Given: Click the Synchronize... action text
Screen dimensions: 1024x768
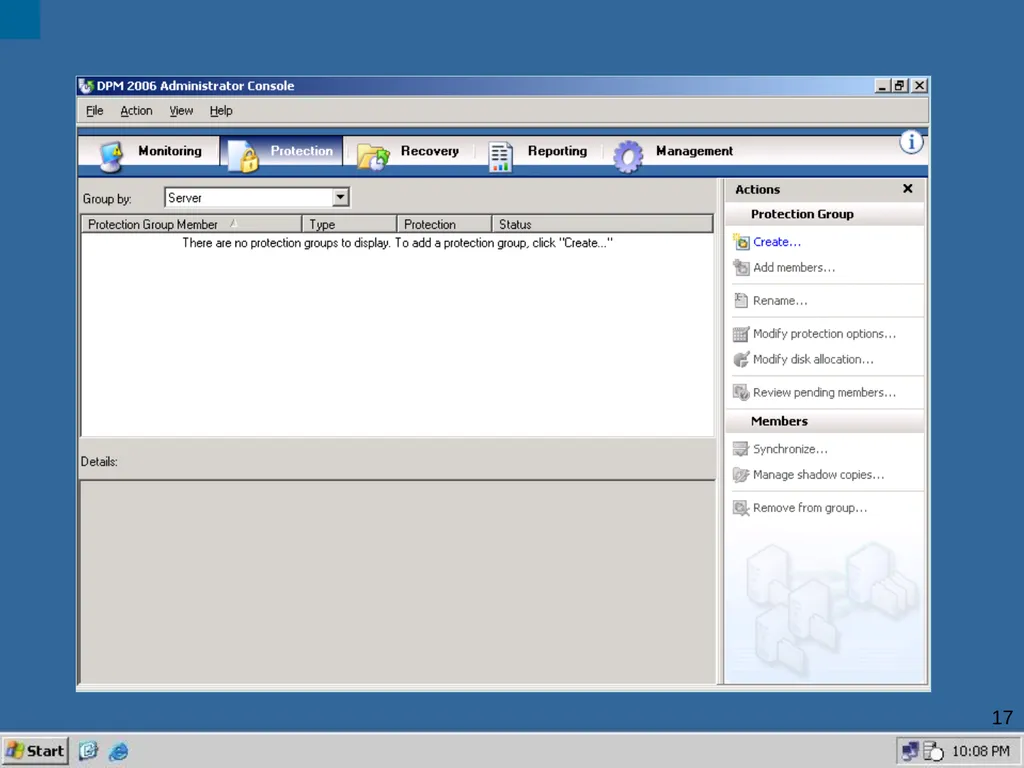Looking at the screenshot, I should click(x=790, y=449).
